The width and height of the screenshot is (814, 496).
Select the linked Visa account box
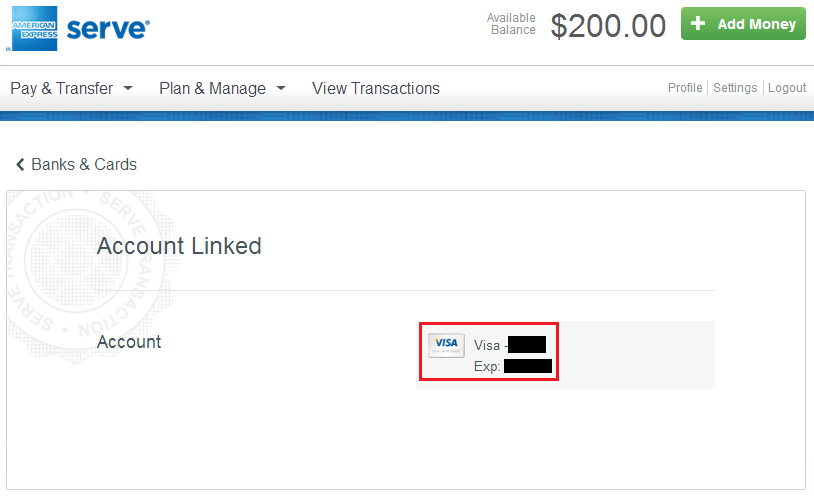tap(489, 351)
